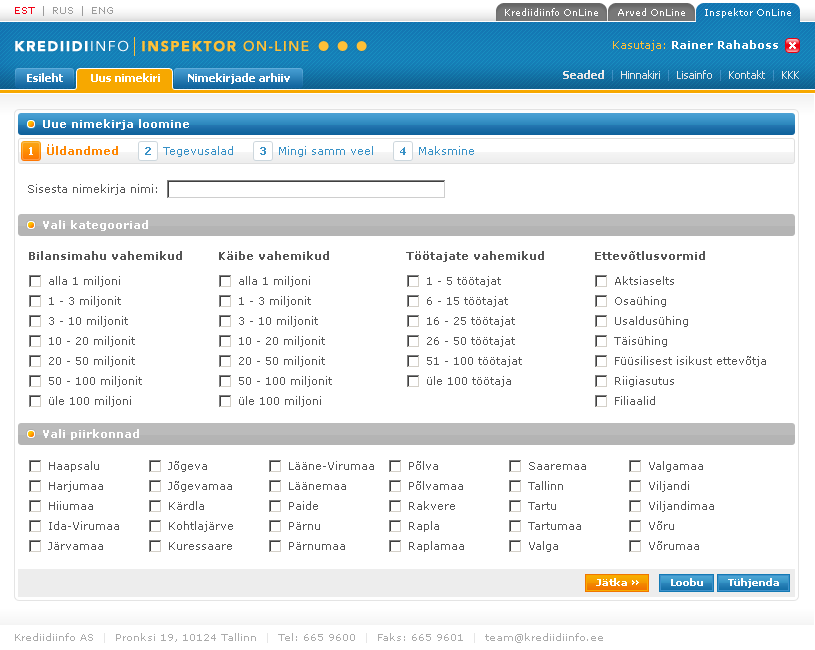
Task: Check Viljandi region
Action: click(635, 486)
